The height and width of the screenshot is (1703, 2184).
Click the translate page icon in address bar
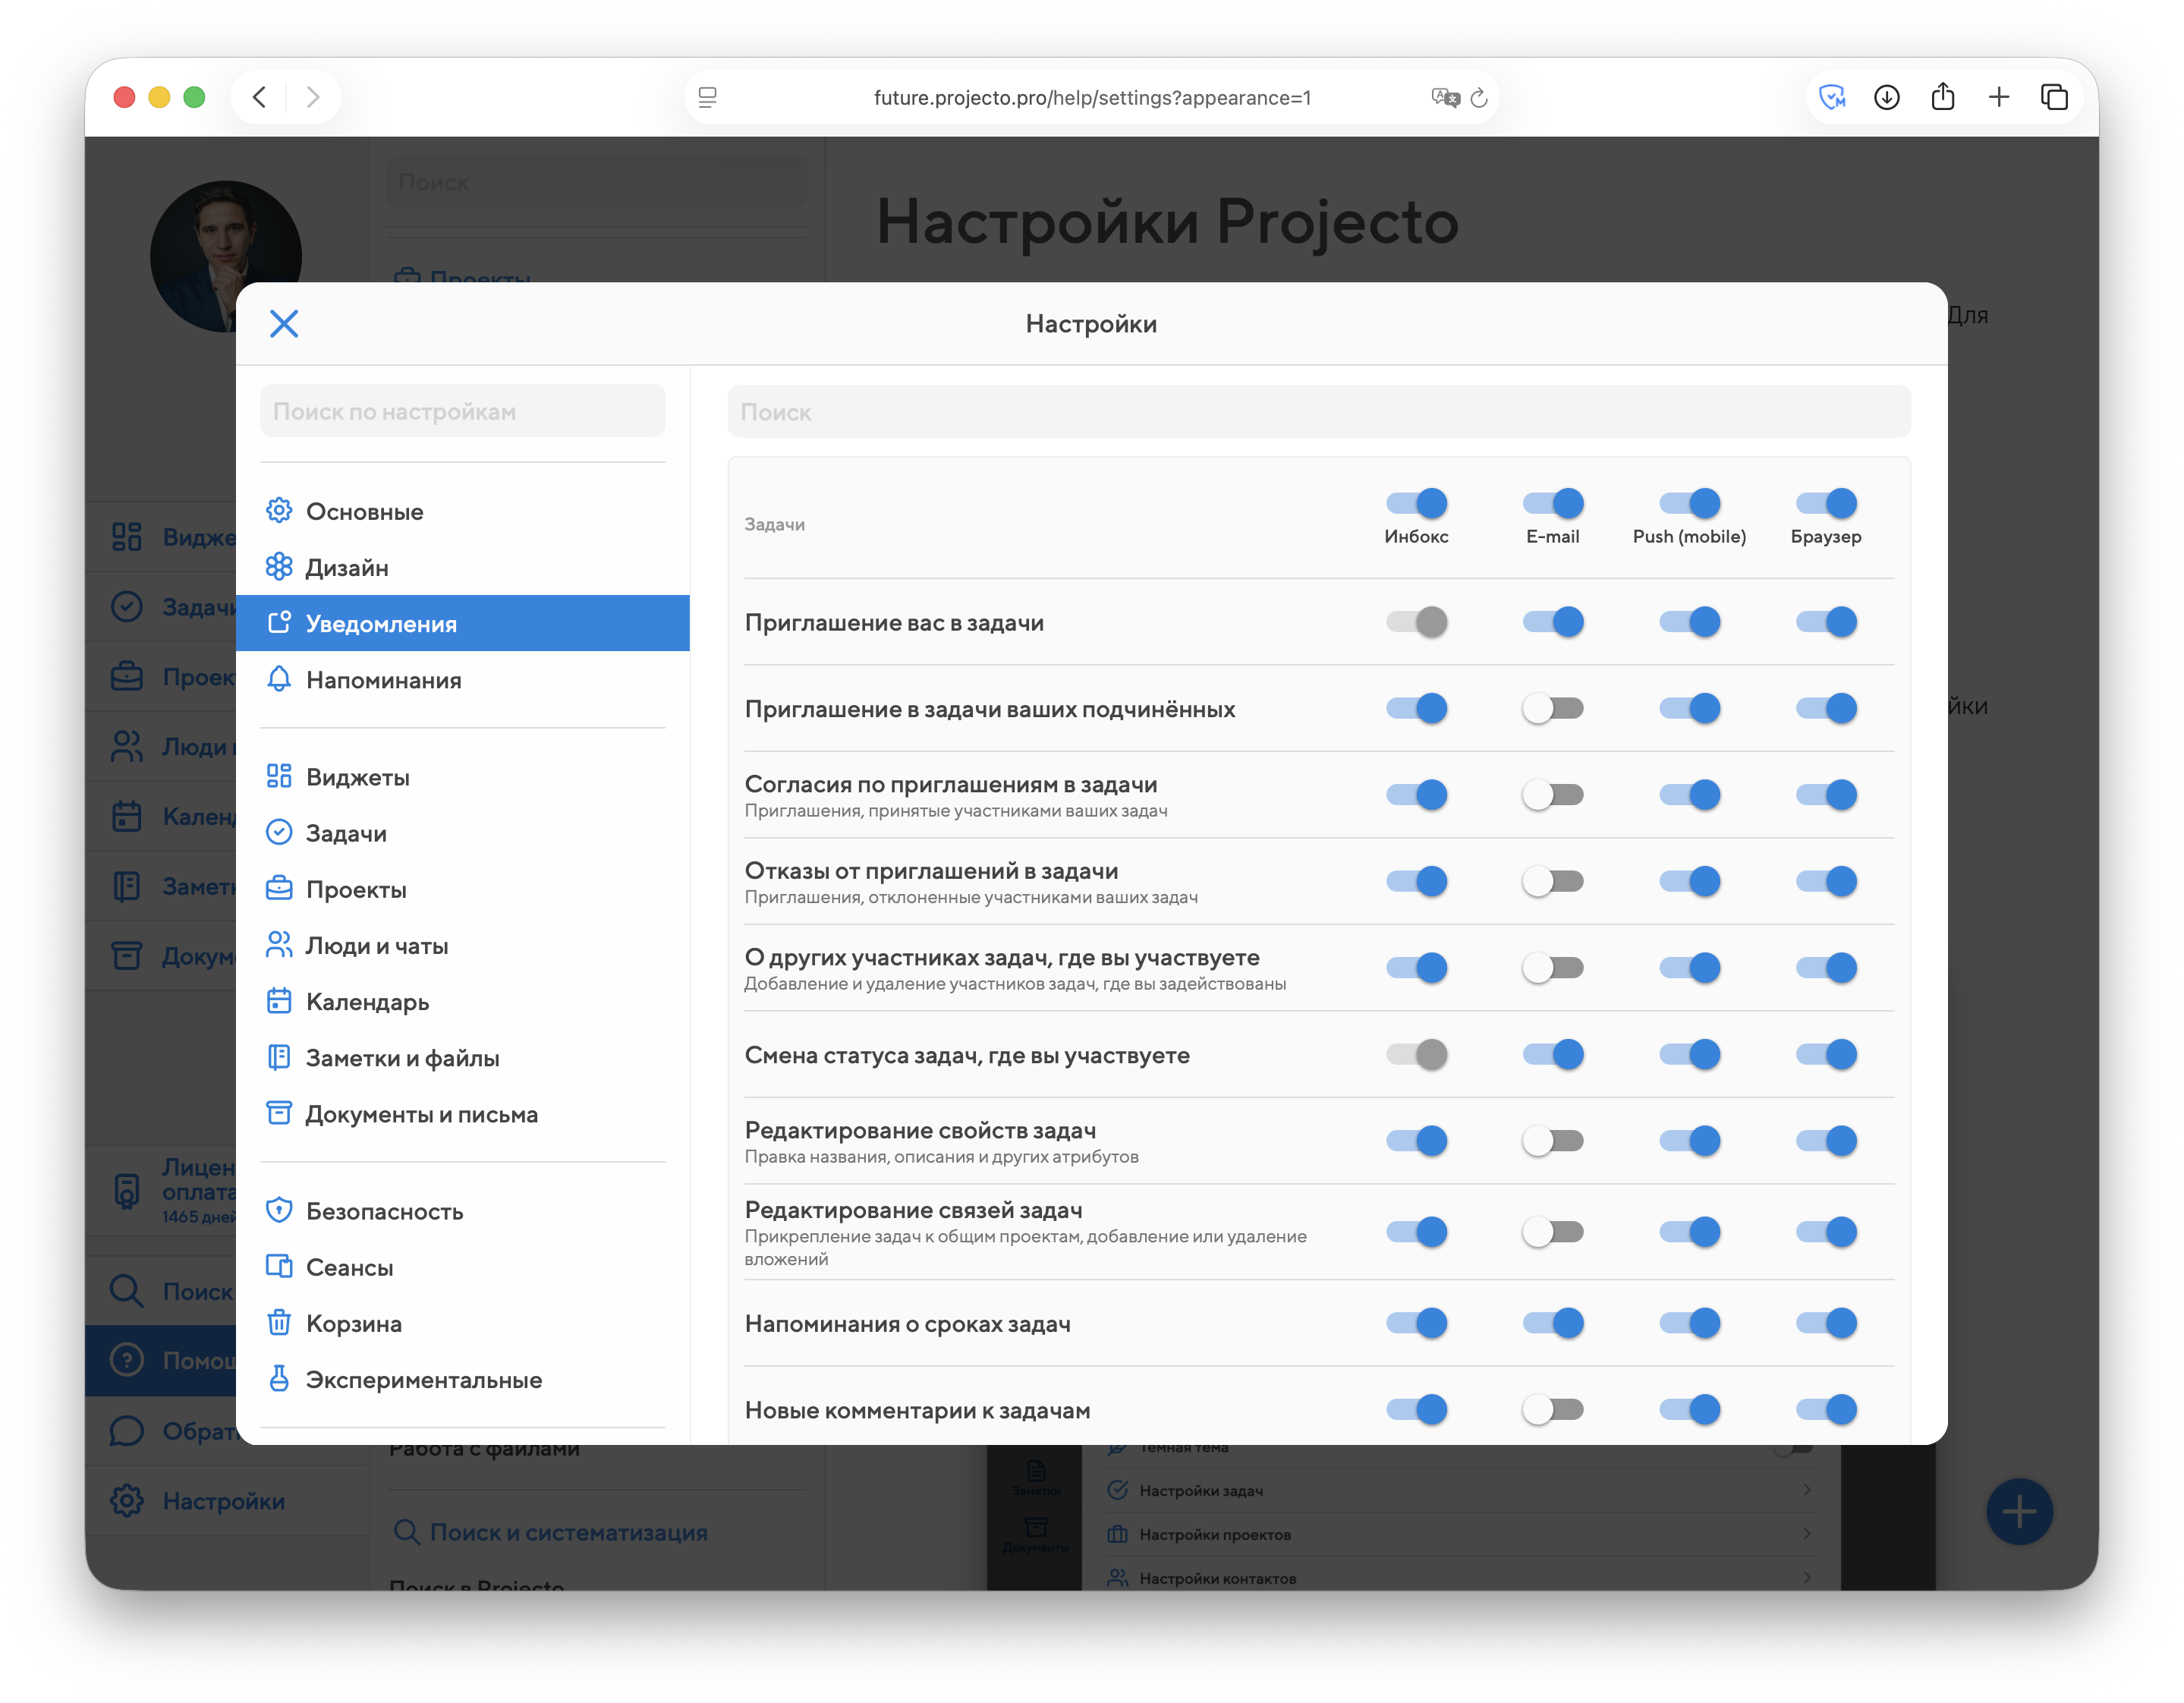(1444, 97)
